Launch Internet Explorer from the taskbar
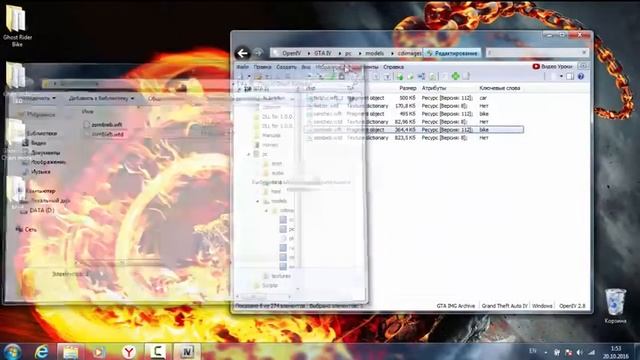 (x=41, y=351)
